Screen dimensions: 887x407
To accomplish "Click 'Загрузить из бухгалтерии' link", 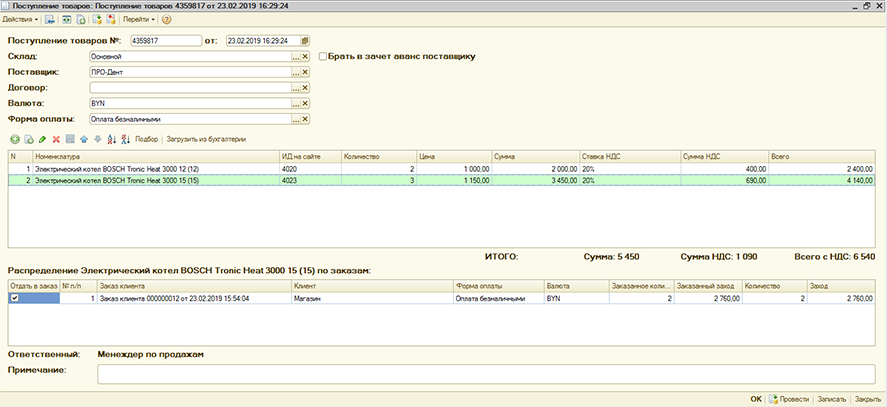I will 207,139.
